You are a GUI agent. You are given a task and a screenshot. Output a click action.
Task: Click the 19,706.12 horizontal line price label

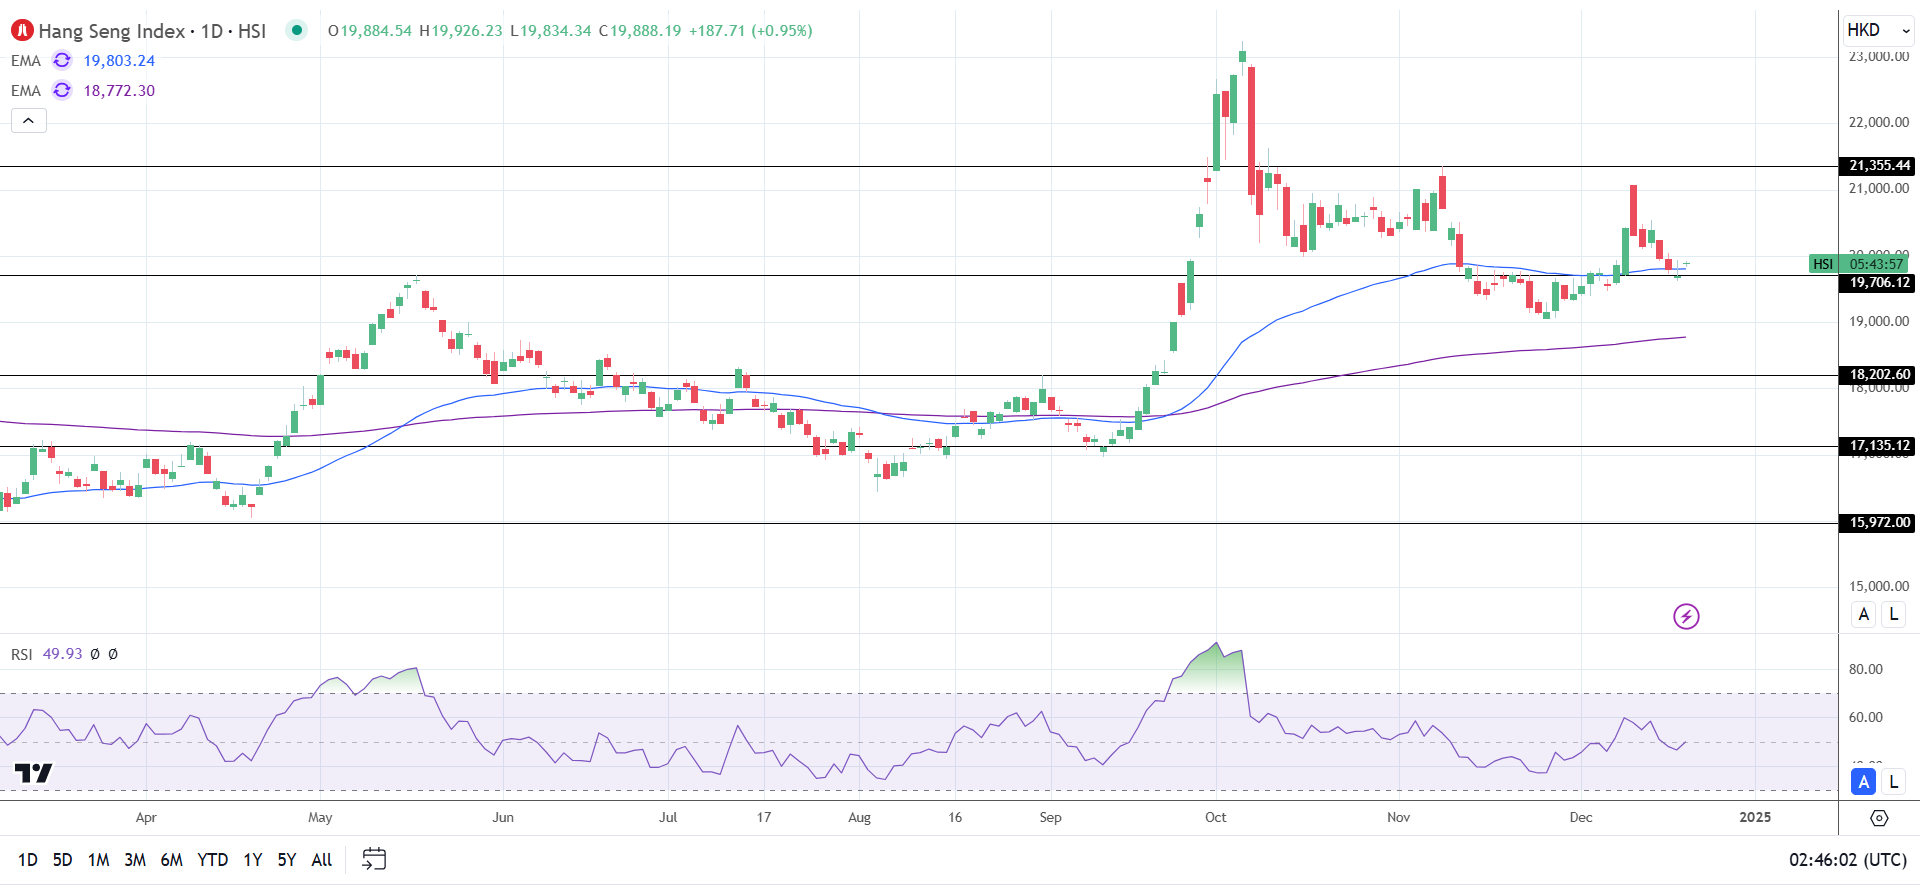coord(1878,283)
